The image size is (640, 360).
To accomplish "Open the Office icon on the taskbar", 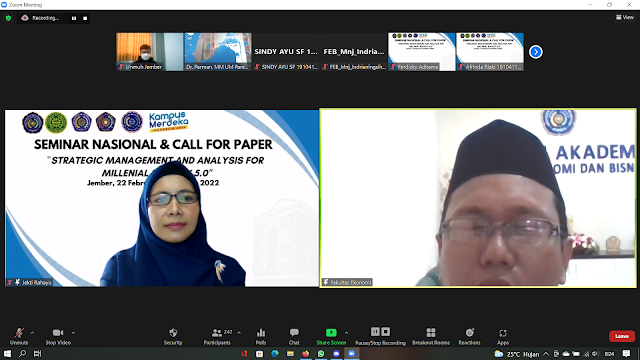I will click(x=244, y=354).
